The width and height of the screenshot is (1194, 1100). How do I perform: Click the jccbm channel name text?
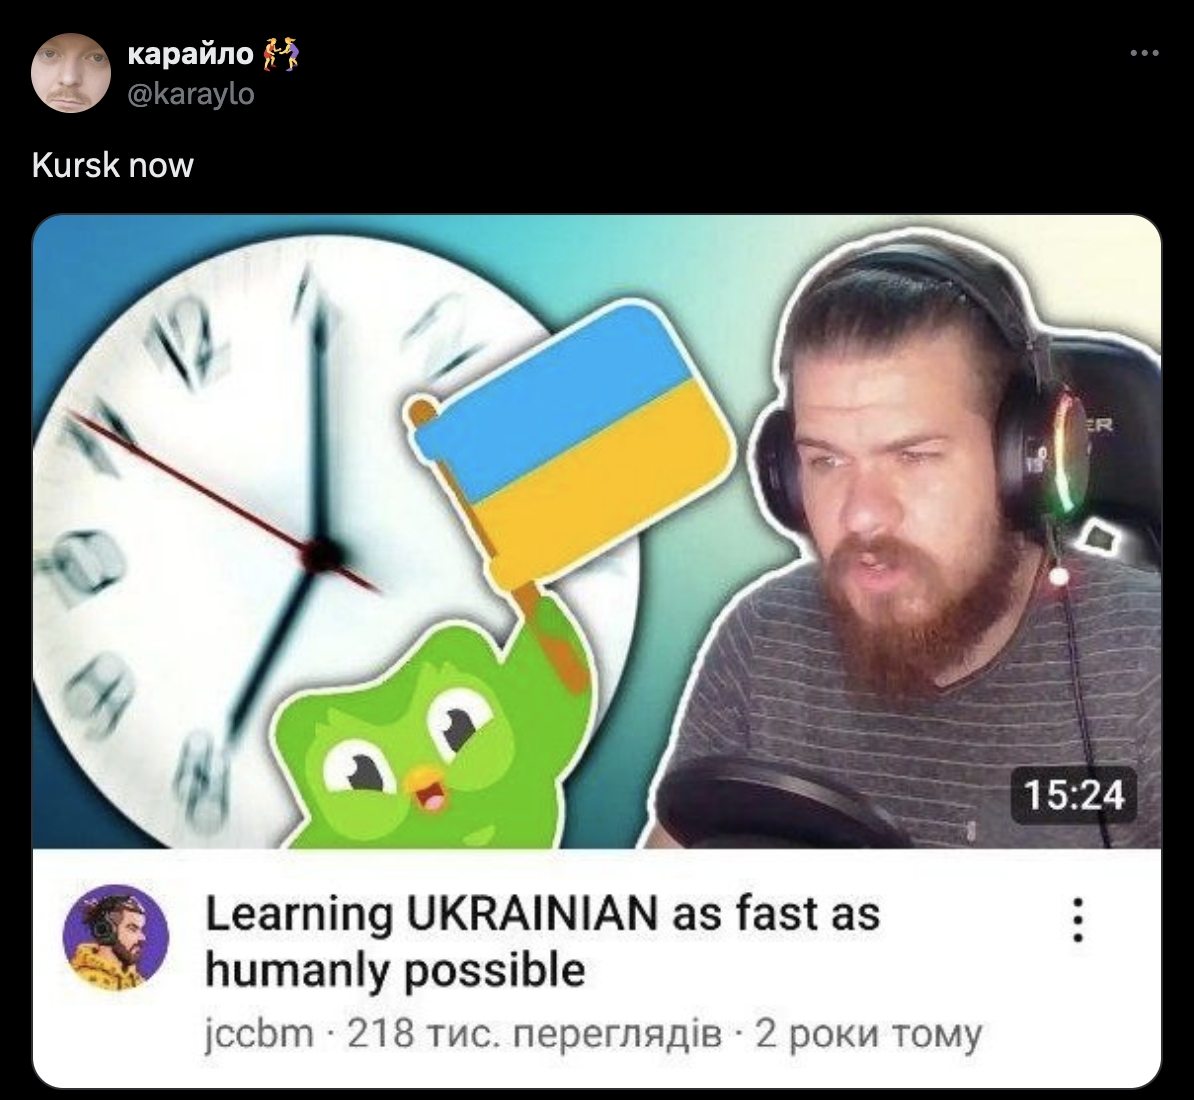coord(260,1034)
